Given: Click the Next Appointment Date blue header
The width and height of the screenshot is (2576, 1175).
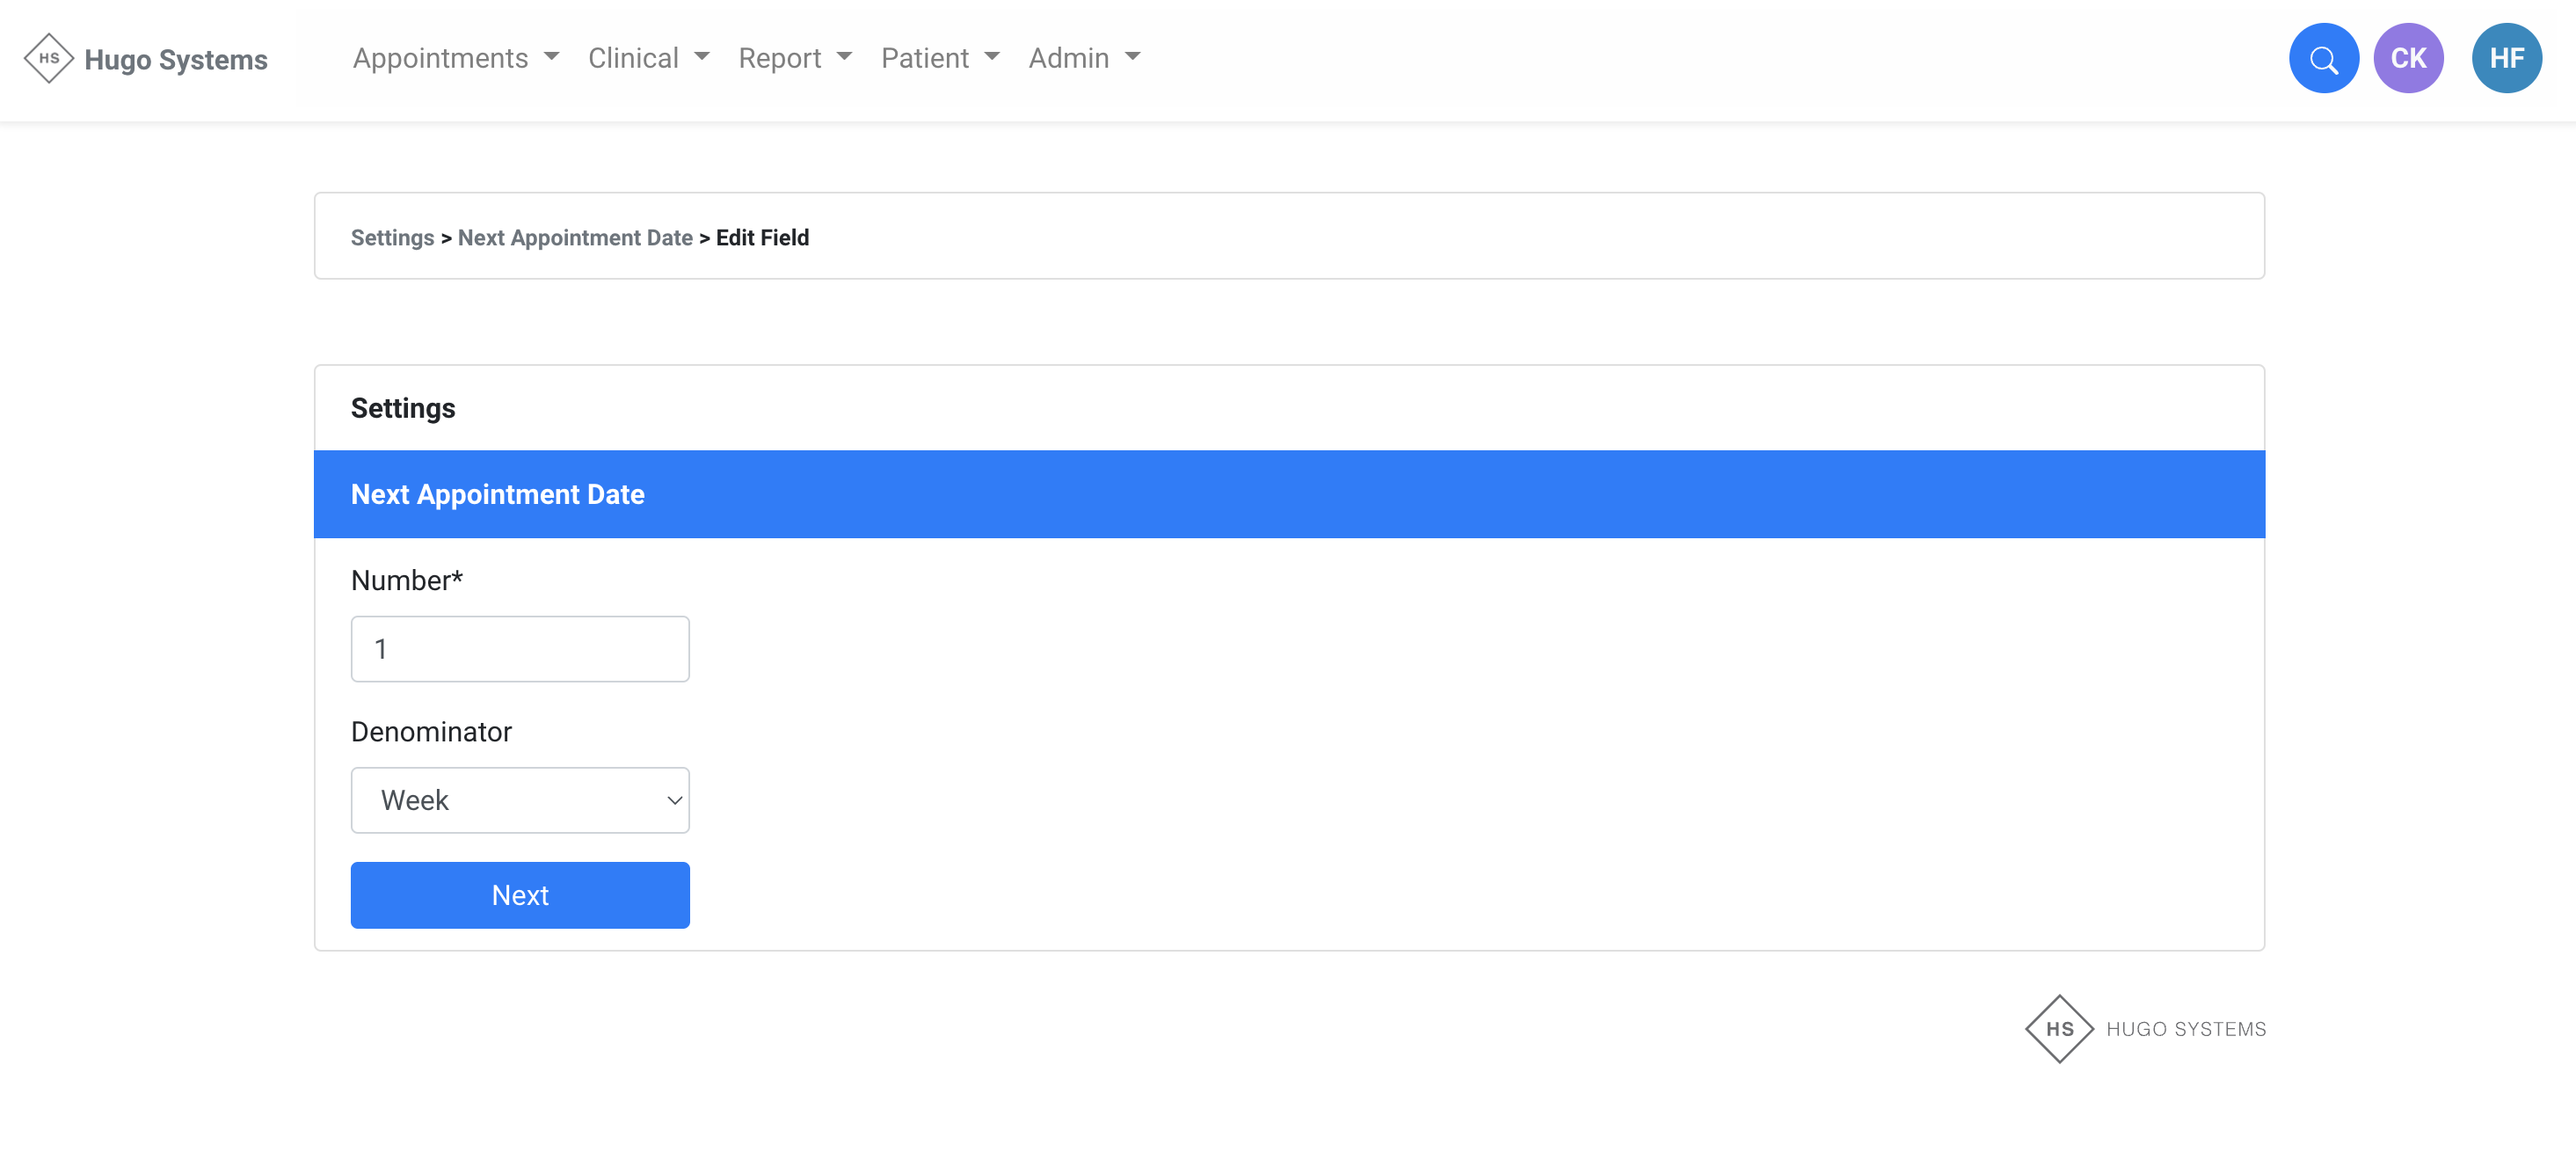Looking at the screenshot, I should [497, 494].
